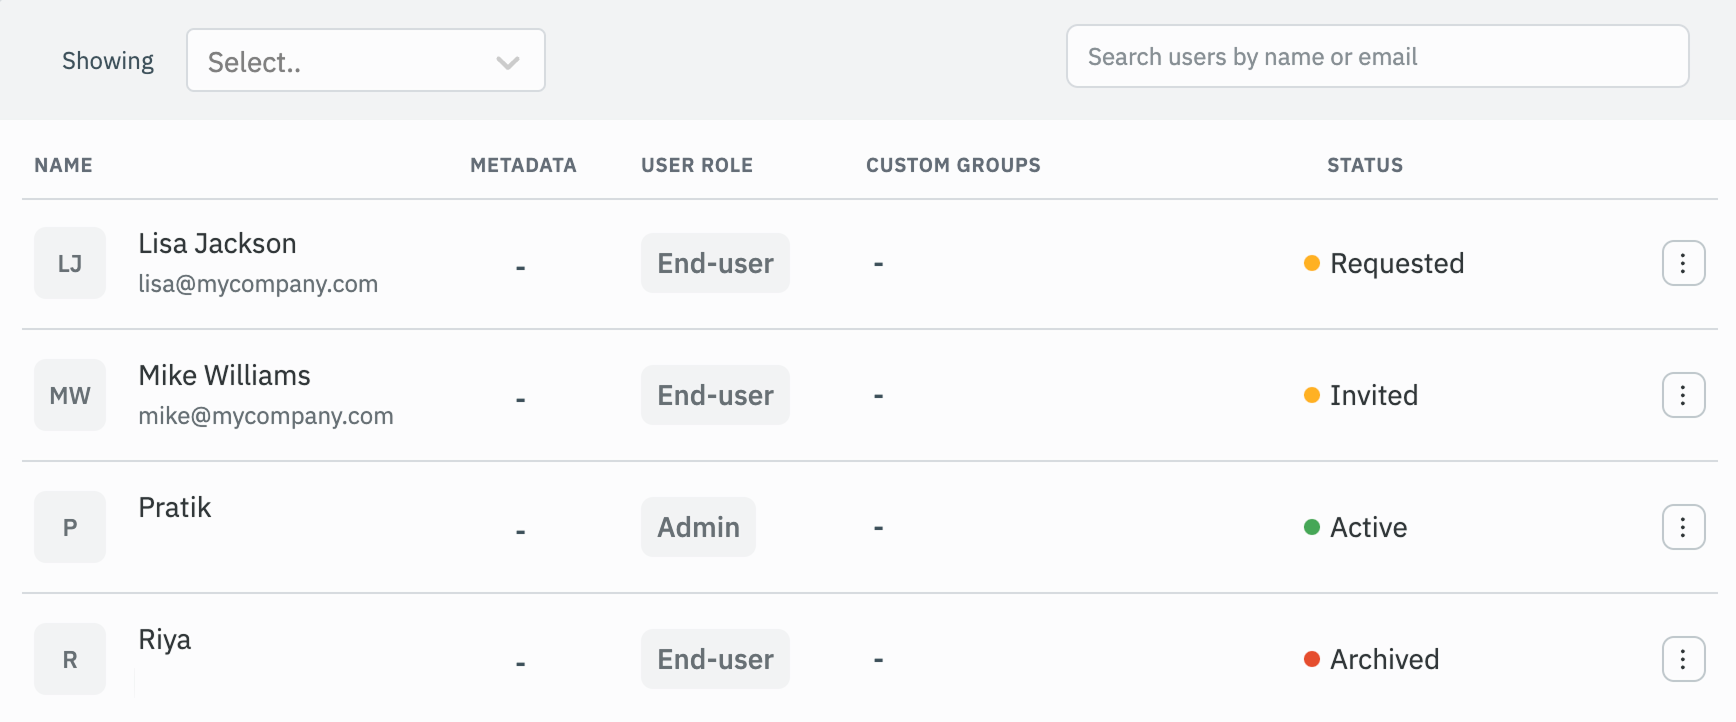Select the User Role column header
Image resolution: width=1736 pixels, height=722 pixels.
(x=697, y=165)
